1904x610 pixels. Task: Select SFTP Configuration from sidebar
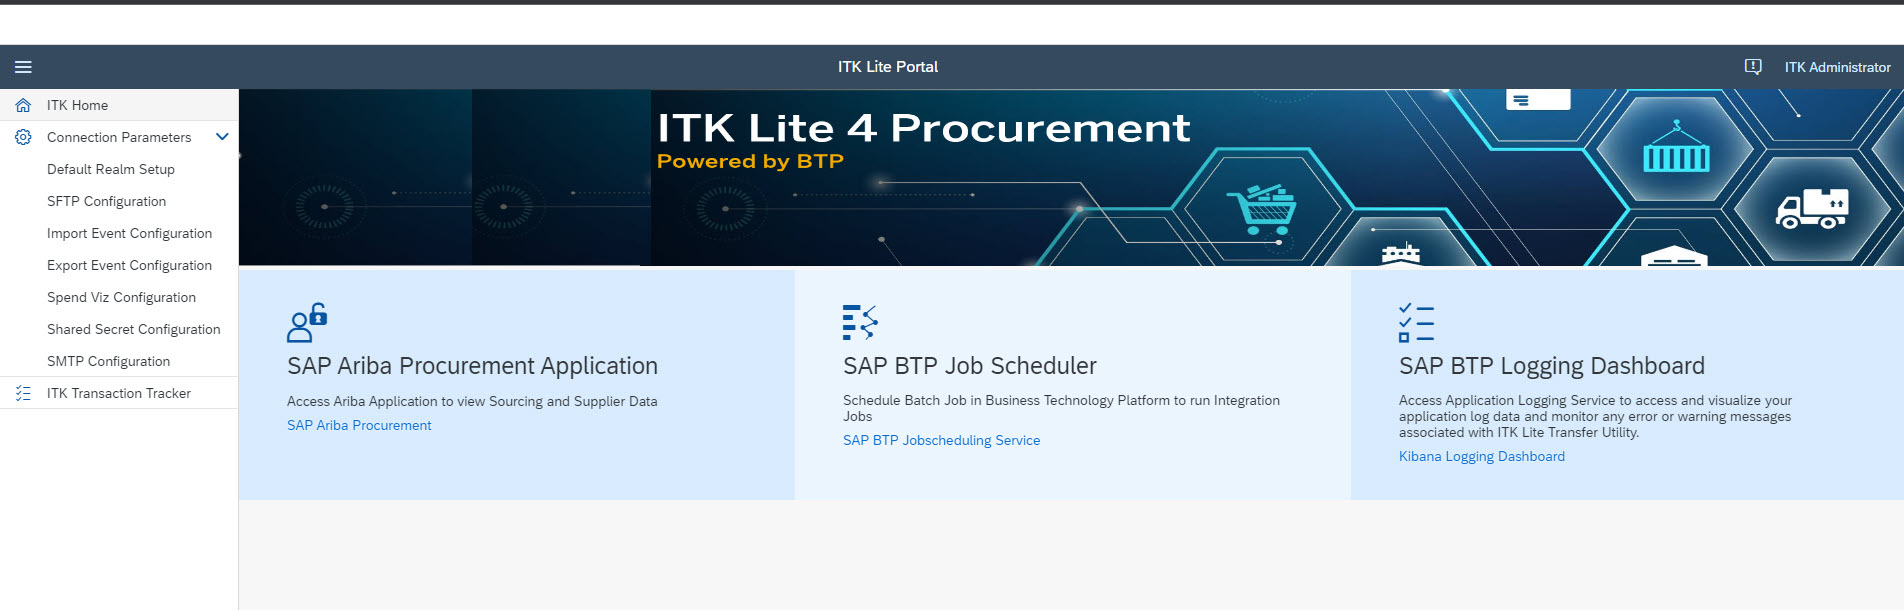(x=107, y=201)
